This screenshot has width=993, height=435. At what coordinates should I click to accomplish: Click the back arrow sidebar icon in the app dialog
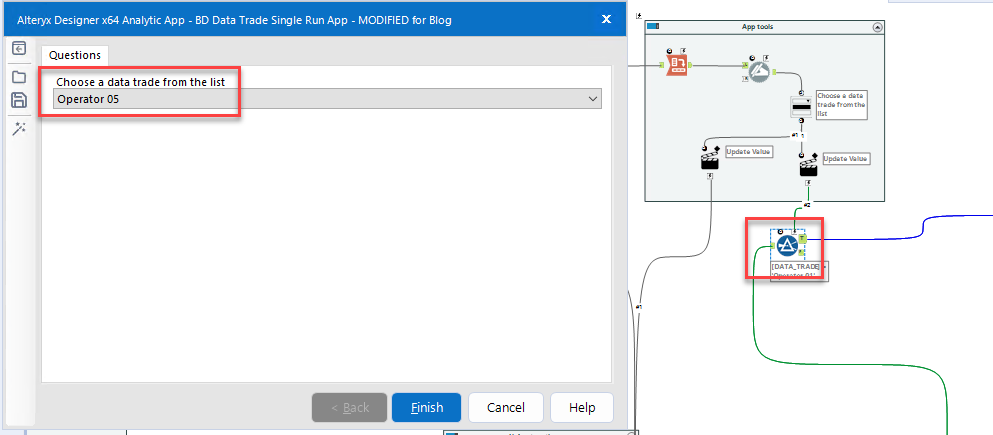19,49
